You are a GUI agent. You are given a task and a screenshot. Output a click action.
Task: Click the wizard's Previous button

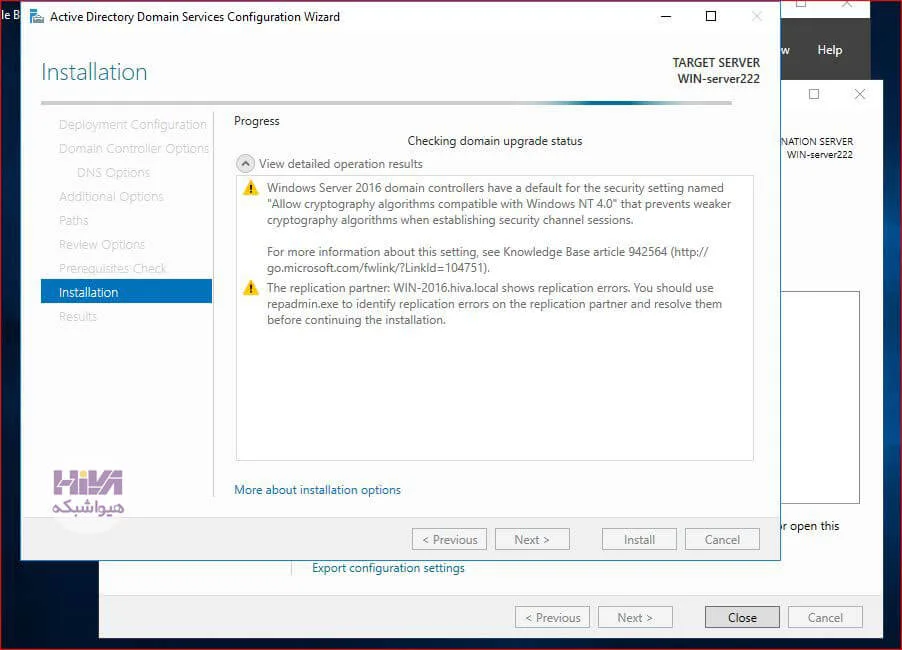449,540
